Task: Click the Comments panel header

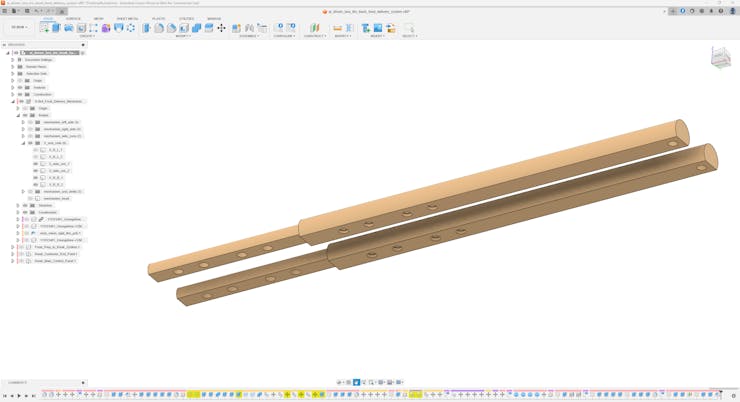Action: pyautogui.click(x=18, y=383)
